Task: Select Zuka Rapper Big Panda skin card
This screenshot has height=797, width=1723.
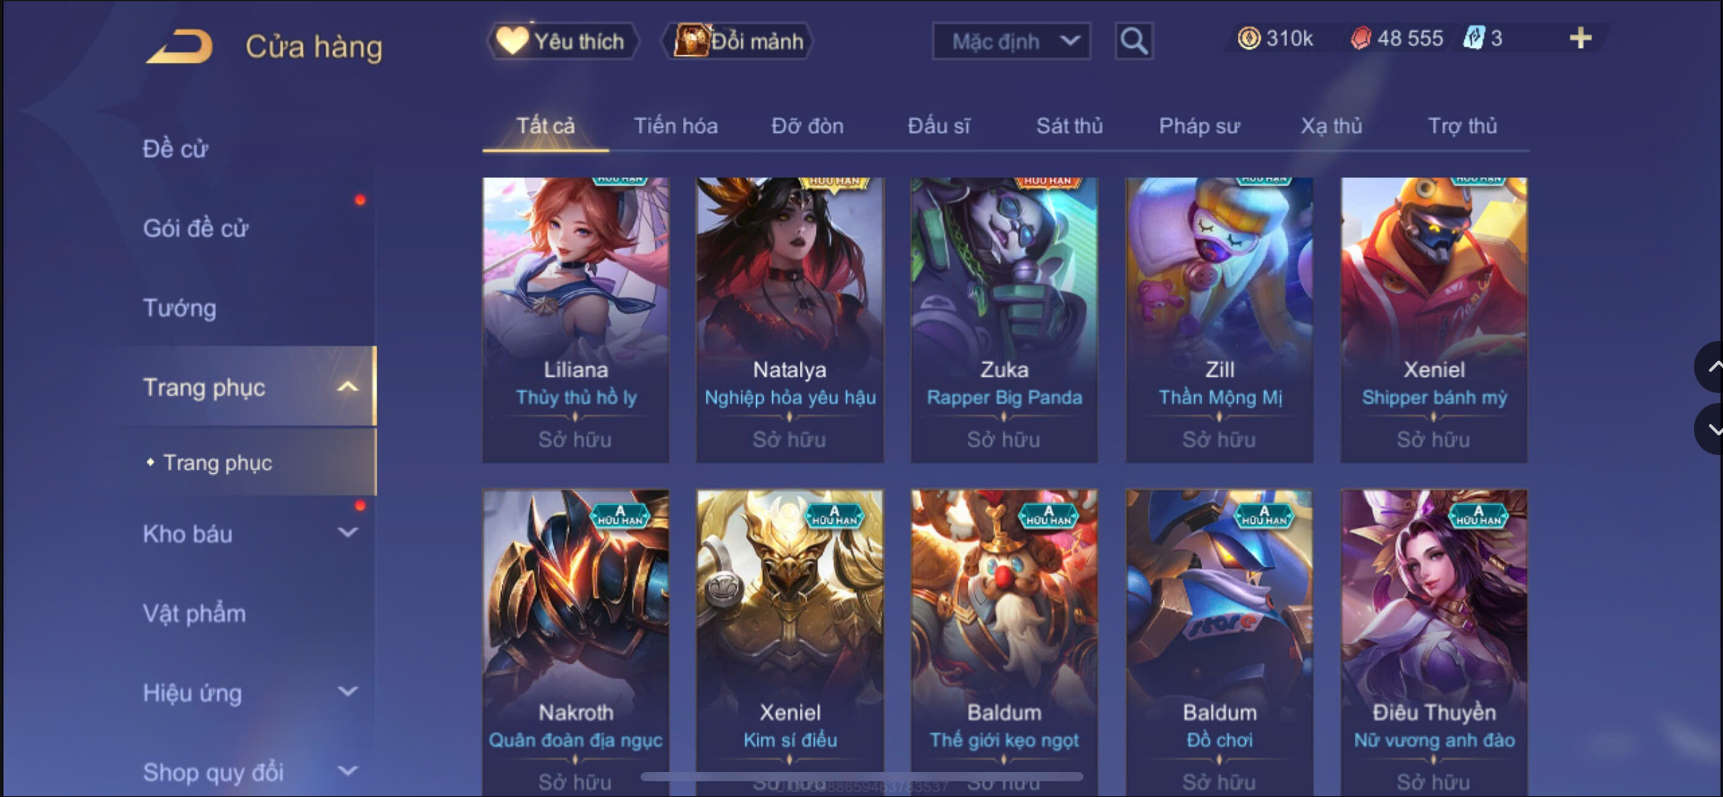Action: tap(1004, 320)
